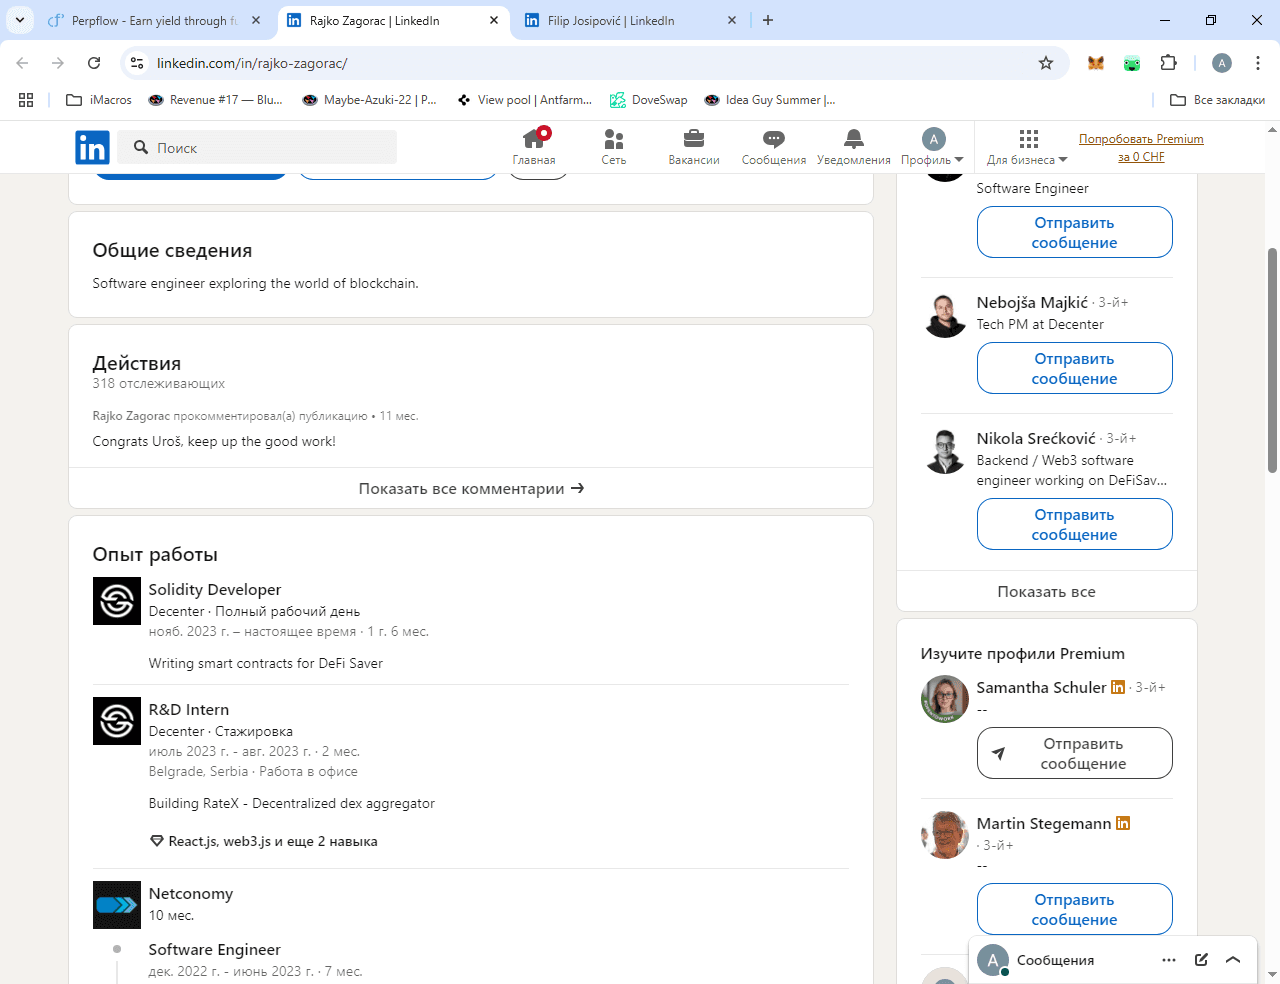Switch to Filip Josipović LinkedIn tab
1280x984 pixels.
[630, 20]
